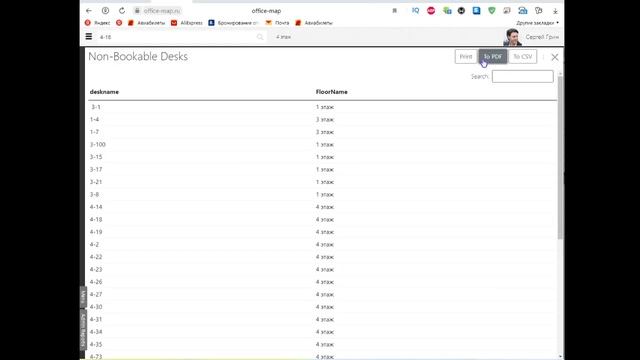
Task: Click floor cell of row 3-100
Action: 324,144
